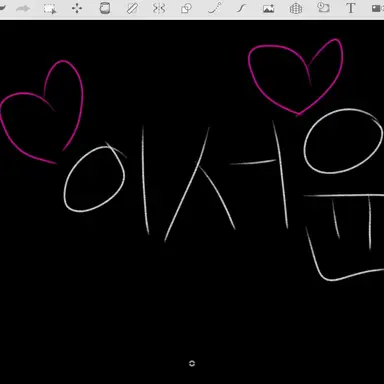384x384 pixels.
Task: Click the grayed Redo arrow
Action: 23,9
